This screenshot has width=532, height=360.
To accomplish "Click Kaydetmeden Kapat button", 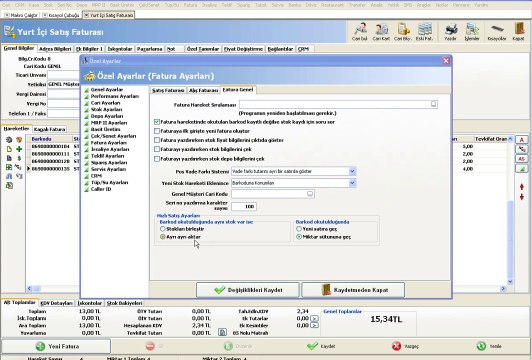I will coord(353,290).
